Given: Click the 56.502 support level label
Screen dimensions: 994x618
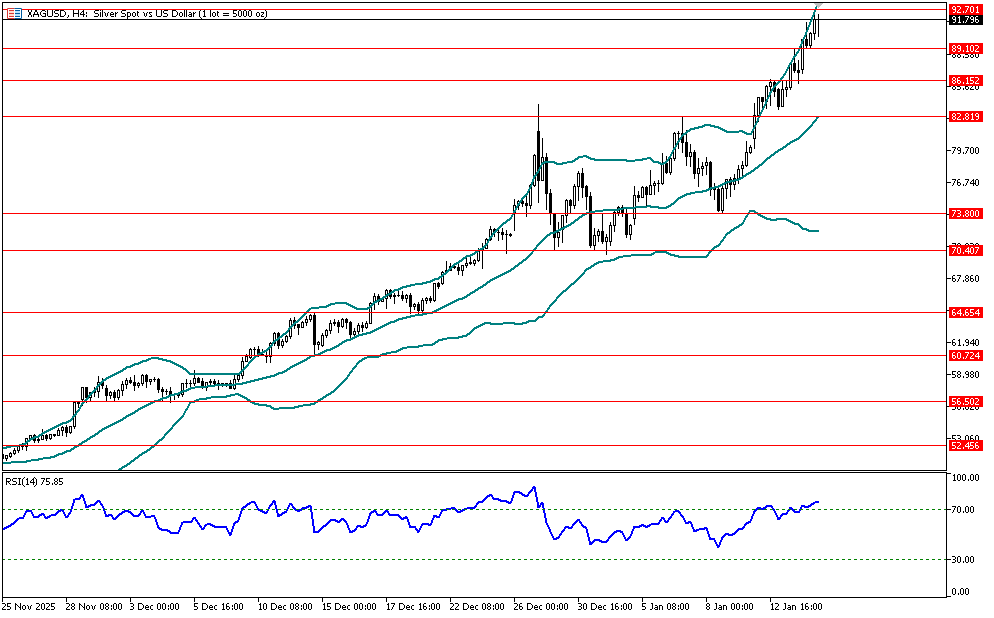Looking at the screenshot, I should pyautogui.click(x=964, y=402).
